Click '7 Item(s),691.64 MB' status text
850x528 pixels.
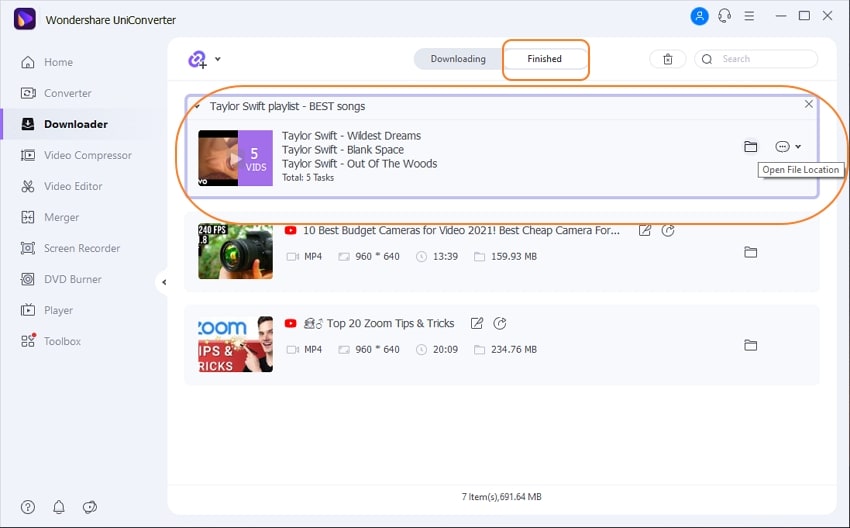(501, 497)
